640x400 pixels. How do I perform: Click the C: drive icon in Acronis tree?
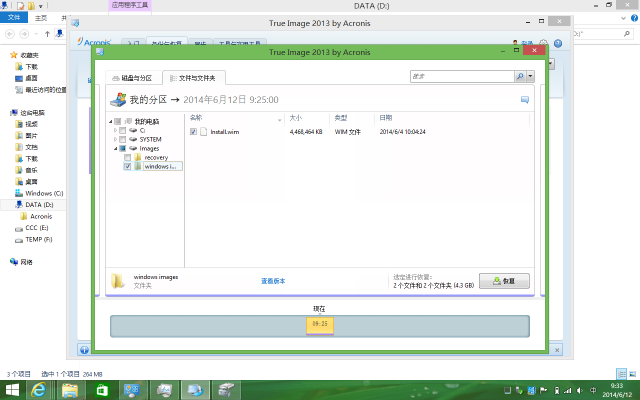point(133,130)
